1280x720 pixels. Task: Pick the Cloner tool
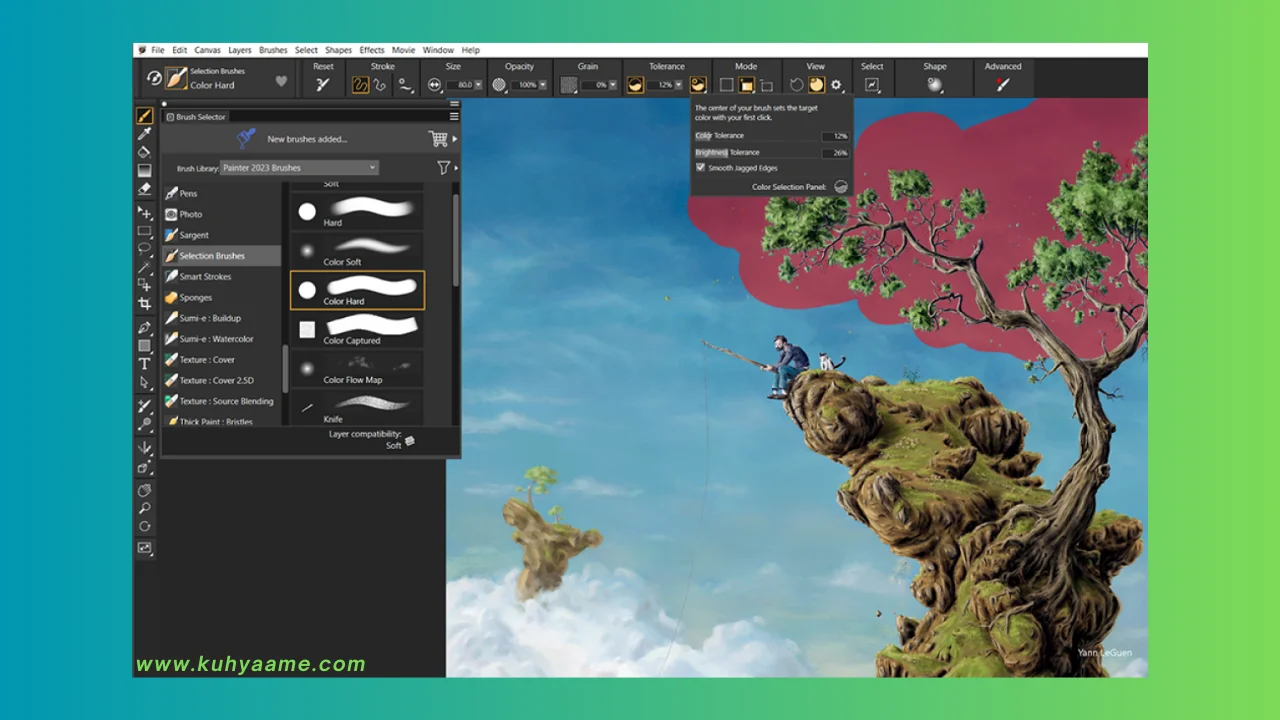point(144,405)
